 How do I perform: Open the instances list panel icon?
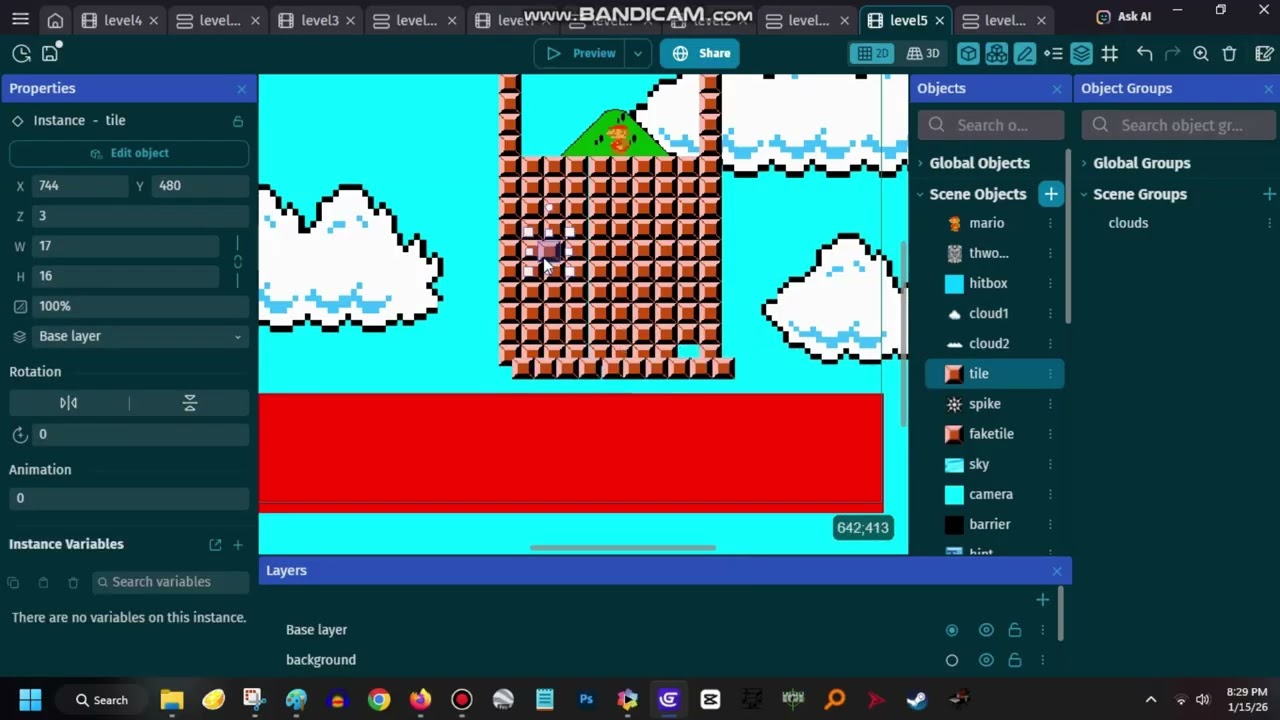1053,54
